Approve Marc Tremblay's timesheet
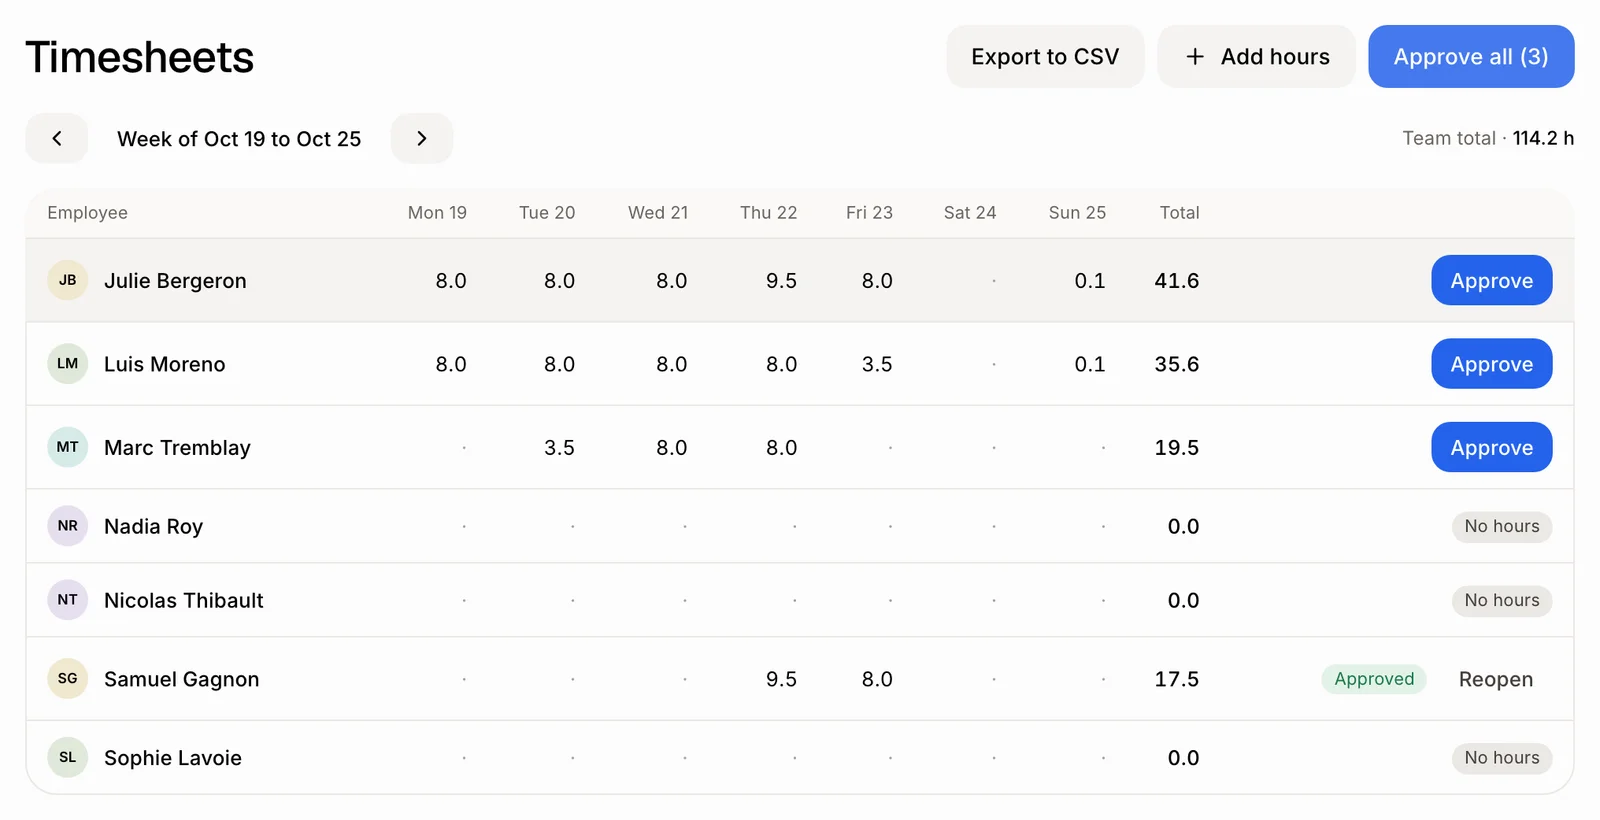The image size is (1600, 820). [x=1492, y=448]
